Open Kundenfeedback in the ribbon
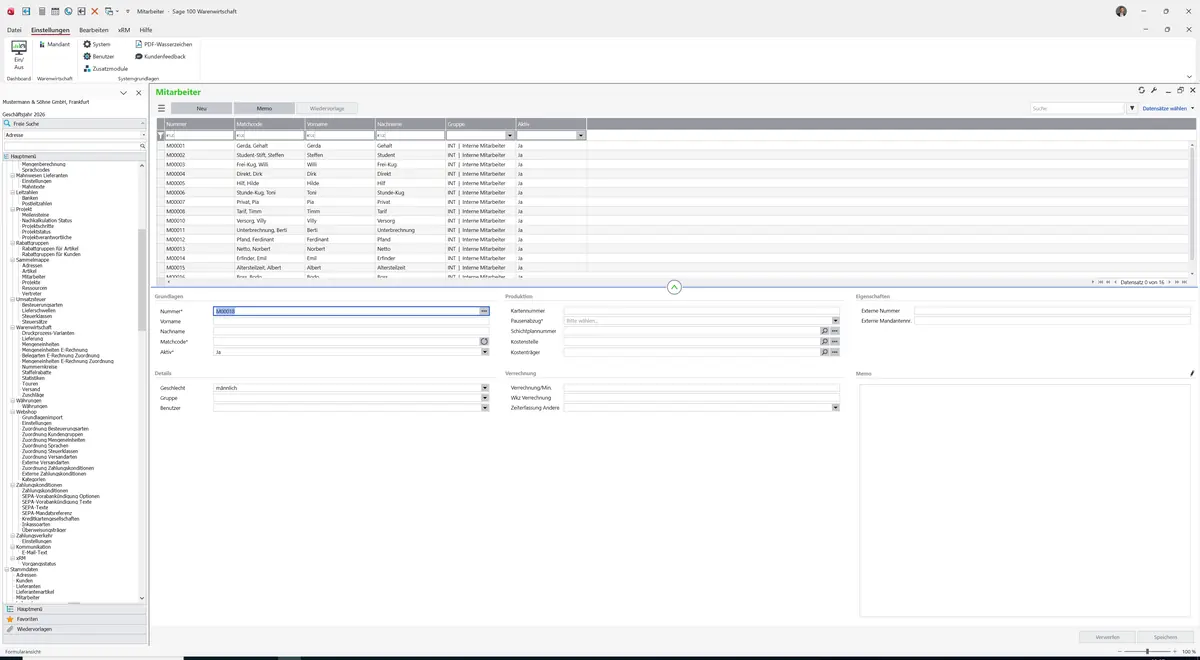The height and width of the screenshot is (660, 1200). tap(160, 56)
